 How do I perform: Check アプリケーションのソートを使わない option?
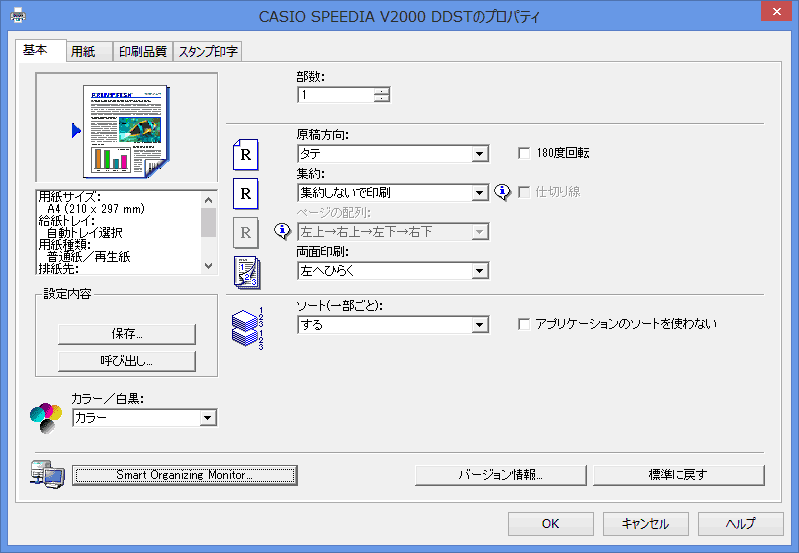tap(524, 324)
